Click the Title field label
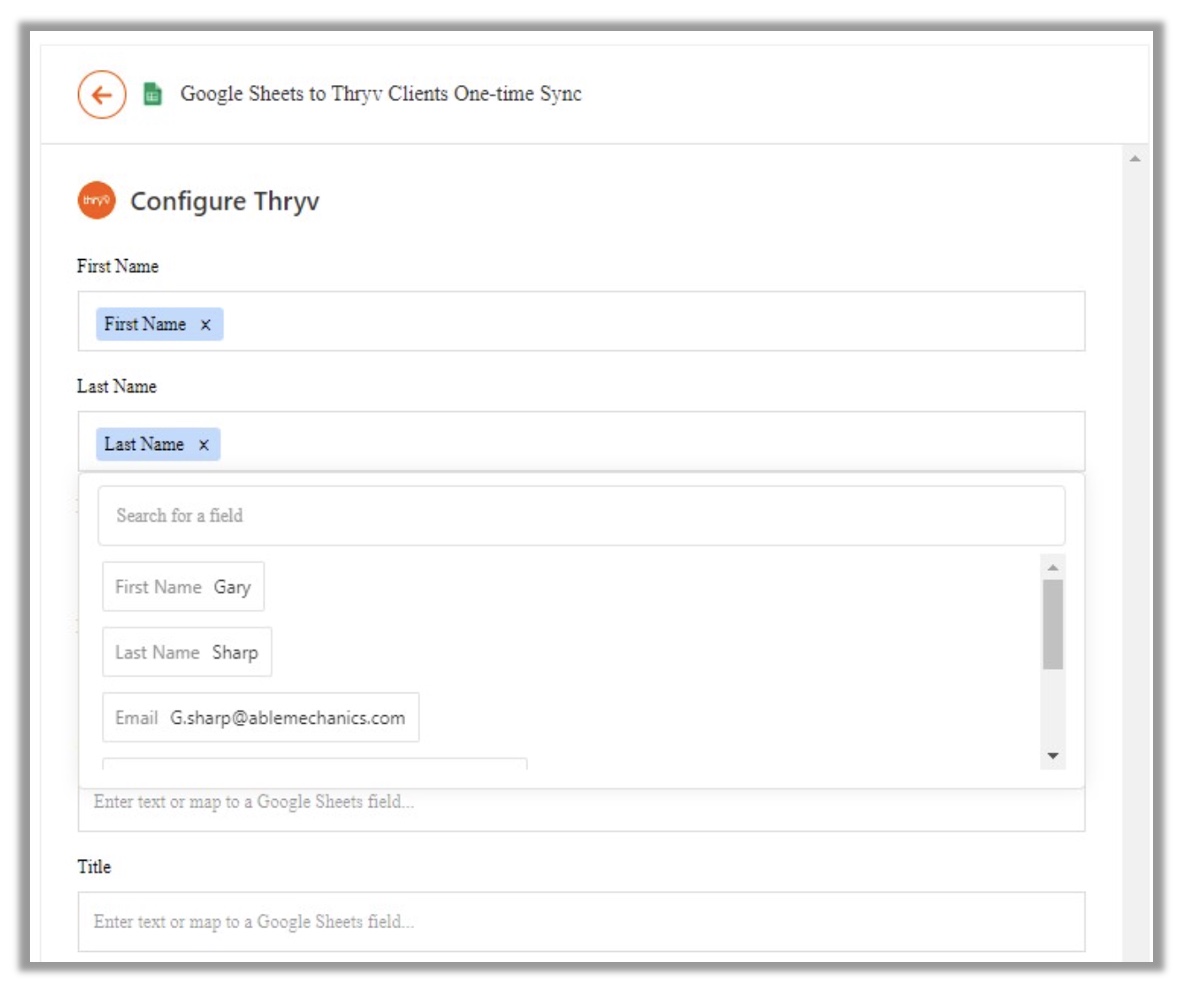The width and height of the screenshot is (1186, 988). pos(94,867)
